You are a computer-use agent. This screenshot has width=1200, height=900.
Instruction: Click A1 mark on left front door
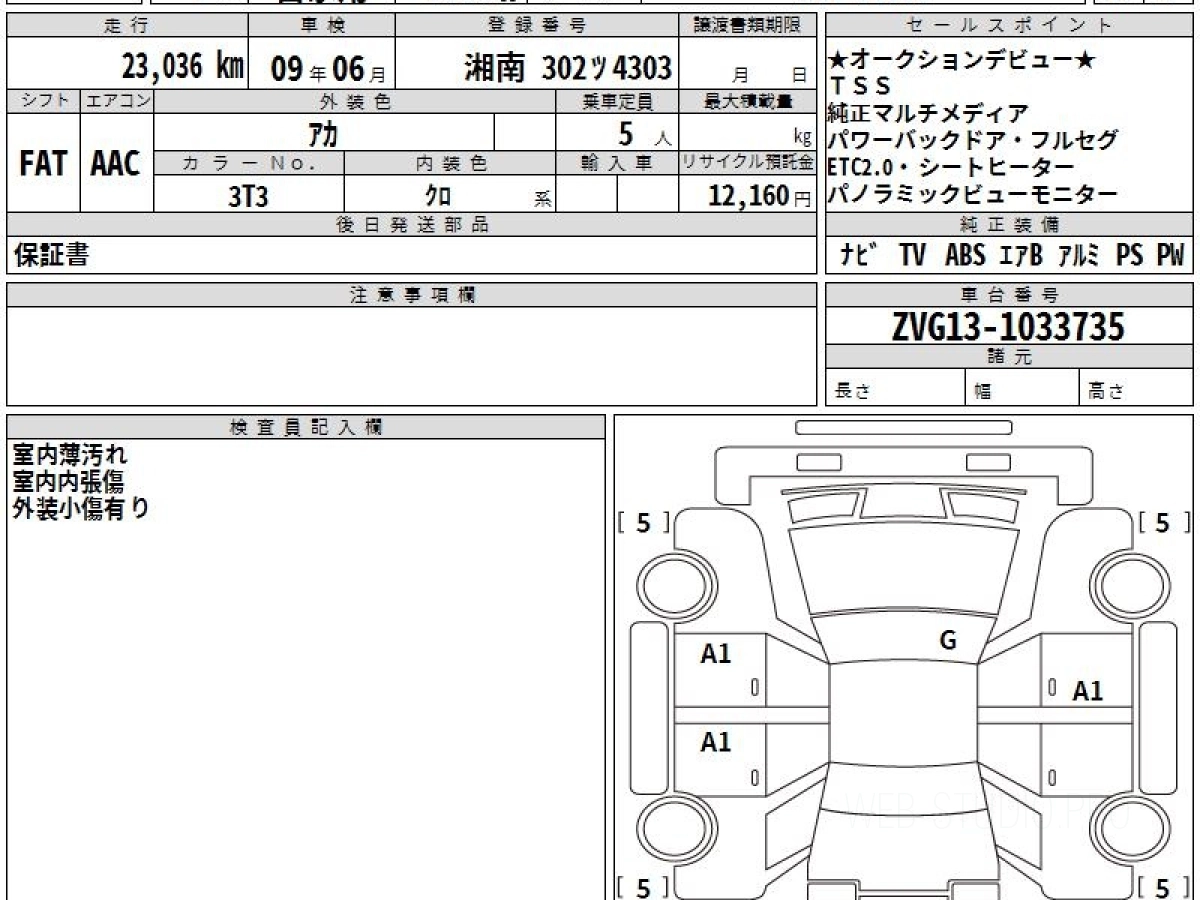coord(716,654)
